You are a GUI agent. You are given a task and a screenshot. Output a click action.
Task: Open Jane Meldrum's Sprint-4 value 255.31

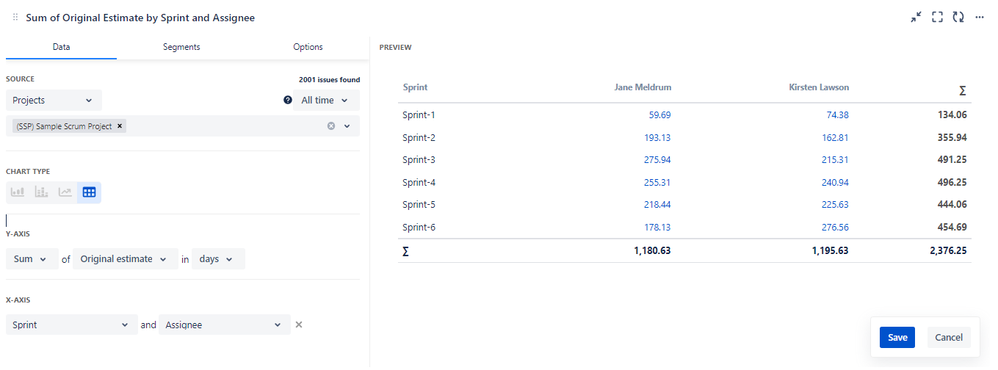click(x=657, y=182)
